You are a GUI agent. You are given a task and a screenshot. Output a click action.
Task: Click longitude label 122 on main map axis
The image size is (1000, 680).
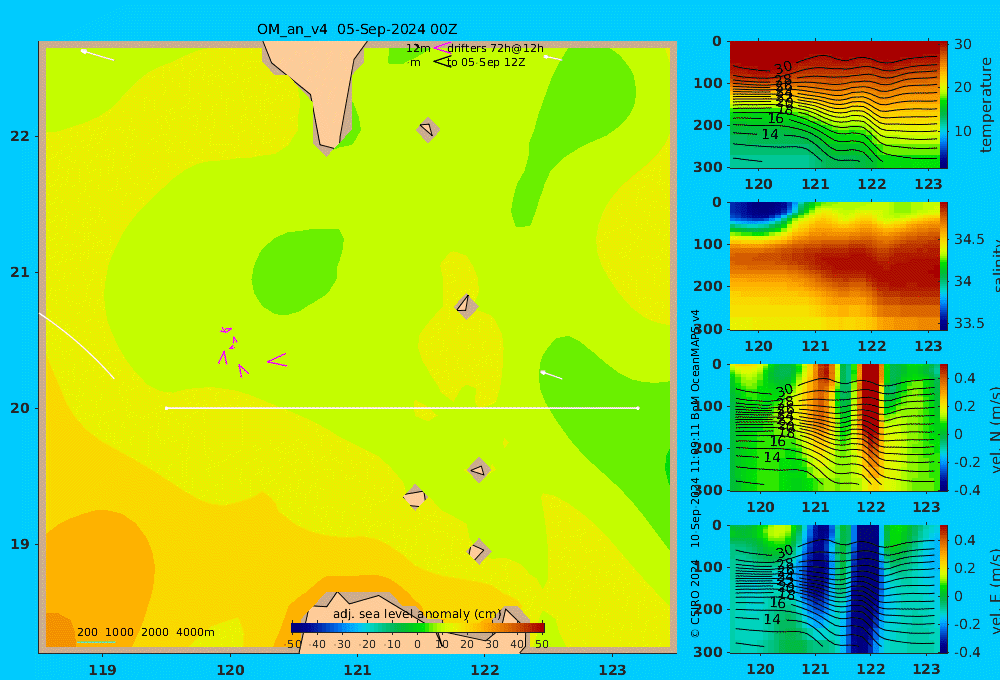point(485,670)
